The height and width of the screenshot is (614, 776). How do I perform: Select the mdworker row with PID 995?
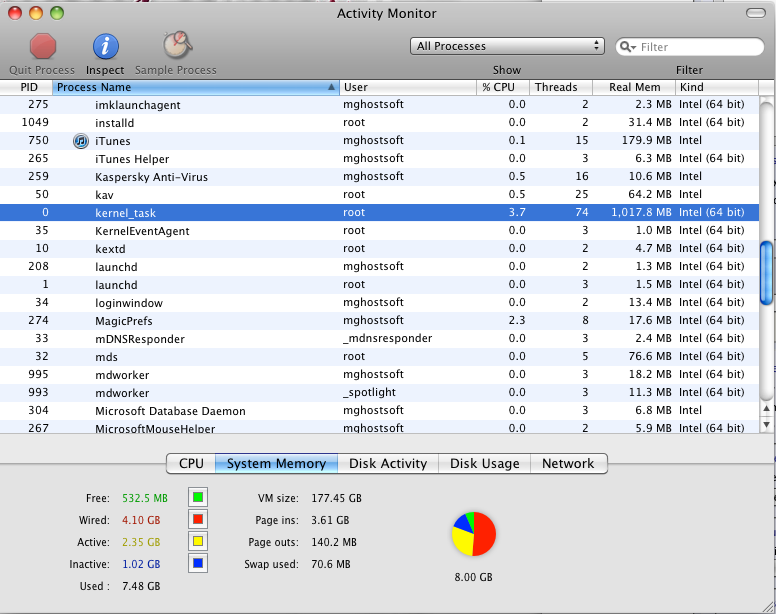(379, 375)
